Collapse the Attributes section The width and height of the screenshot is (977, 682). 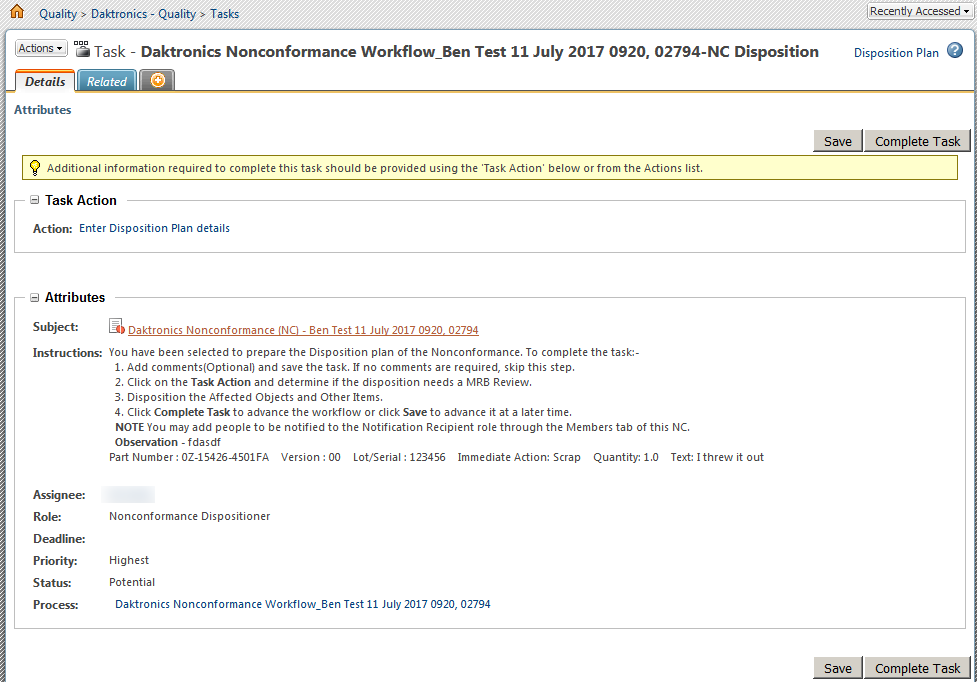point(35,298)
